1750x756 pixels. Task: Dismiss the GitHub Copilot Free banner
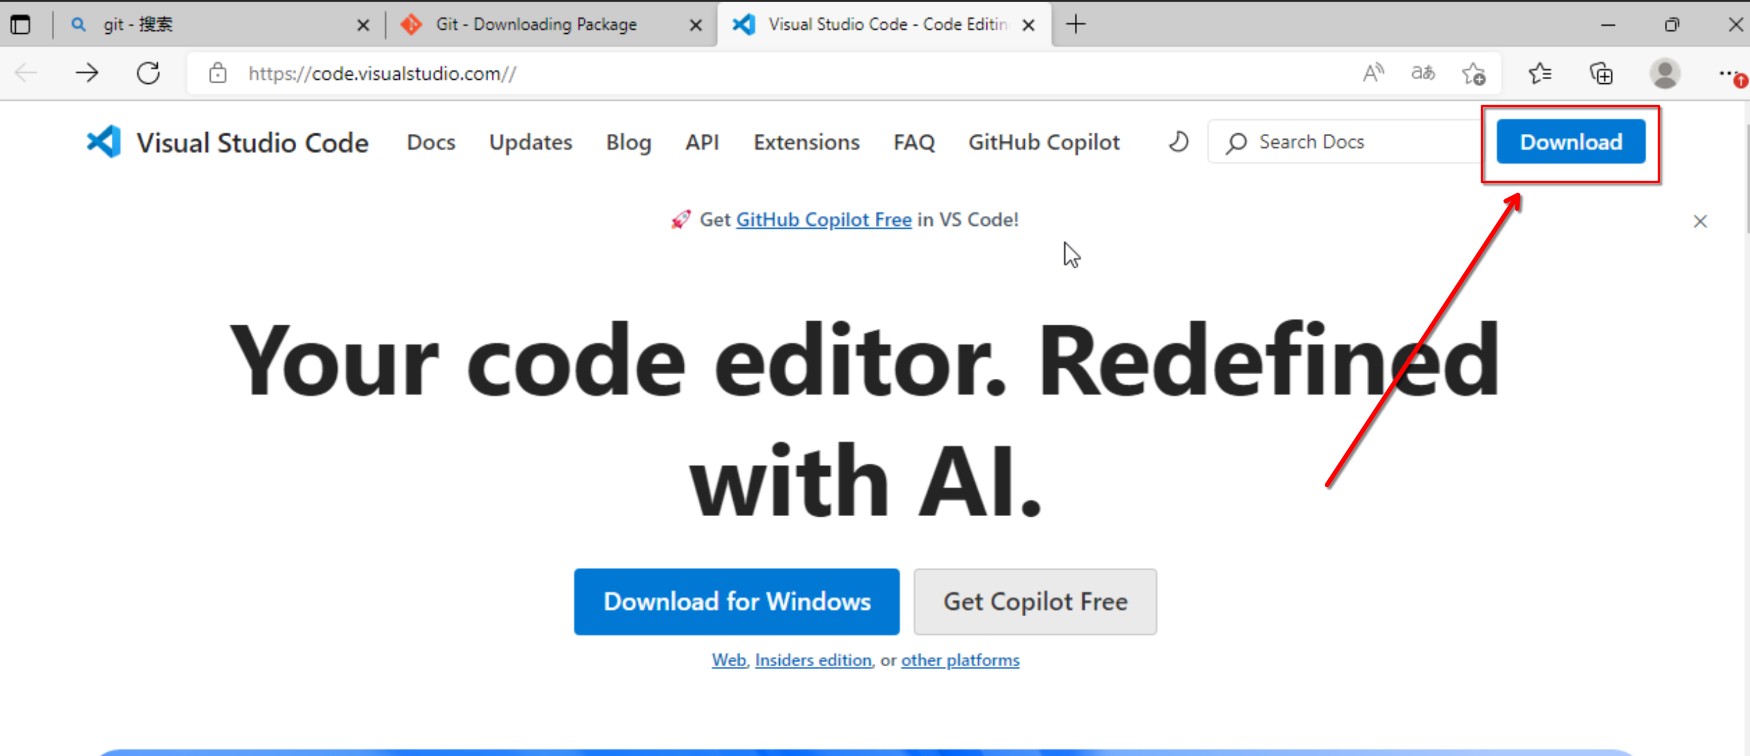coord(1700,221)
